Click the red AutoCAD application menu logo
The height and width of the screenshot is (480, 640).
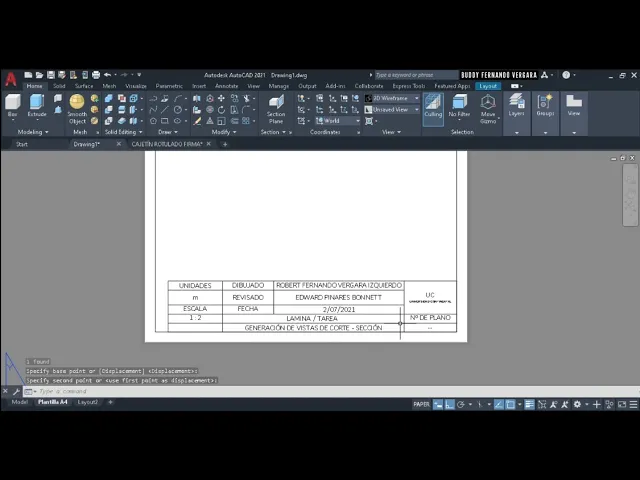click(11, 79)
